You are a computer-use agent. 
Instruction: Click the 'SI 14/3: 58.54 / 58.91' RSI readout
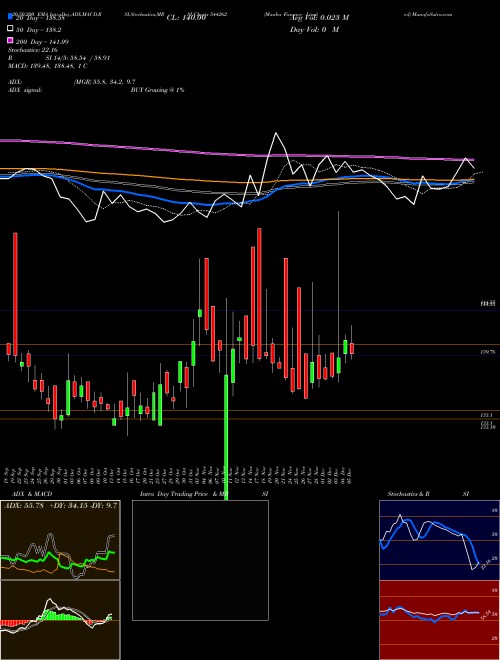tap(76, 58)
